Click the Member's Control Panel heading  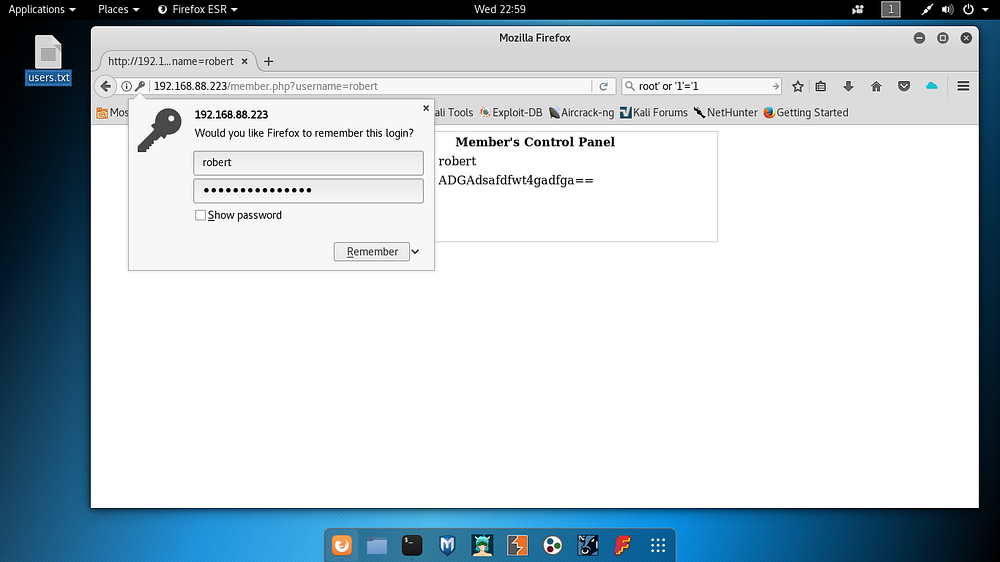click(x=534, y=142)
